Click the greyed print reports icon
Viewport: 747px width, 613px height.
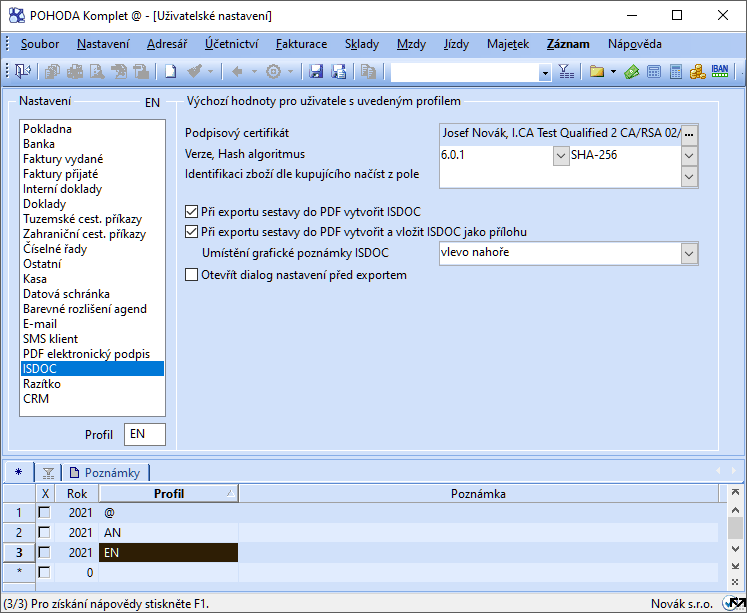[x=52, y=71]
